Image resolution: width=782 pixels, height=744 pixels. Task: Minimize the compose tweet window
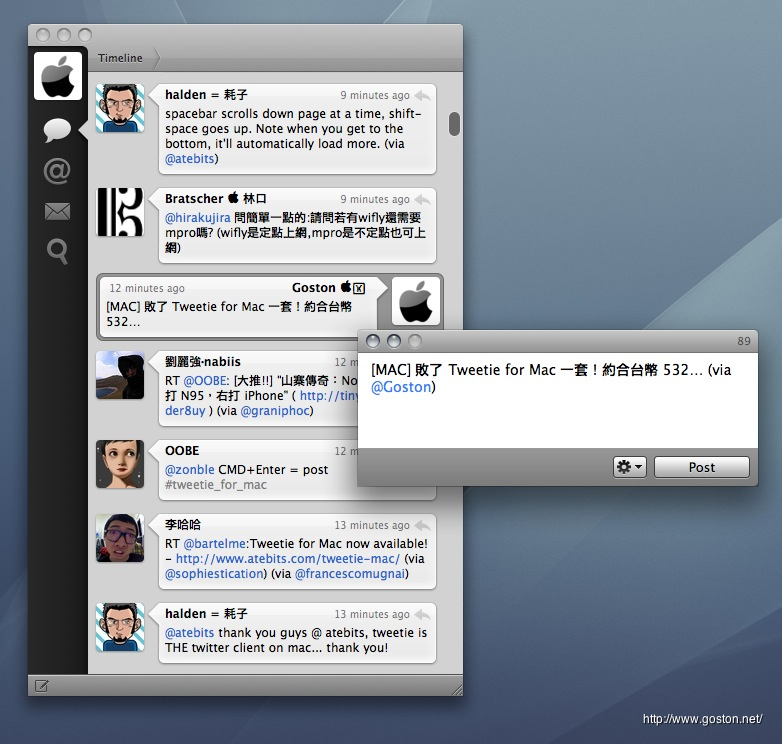(x=393, y=341)
